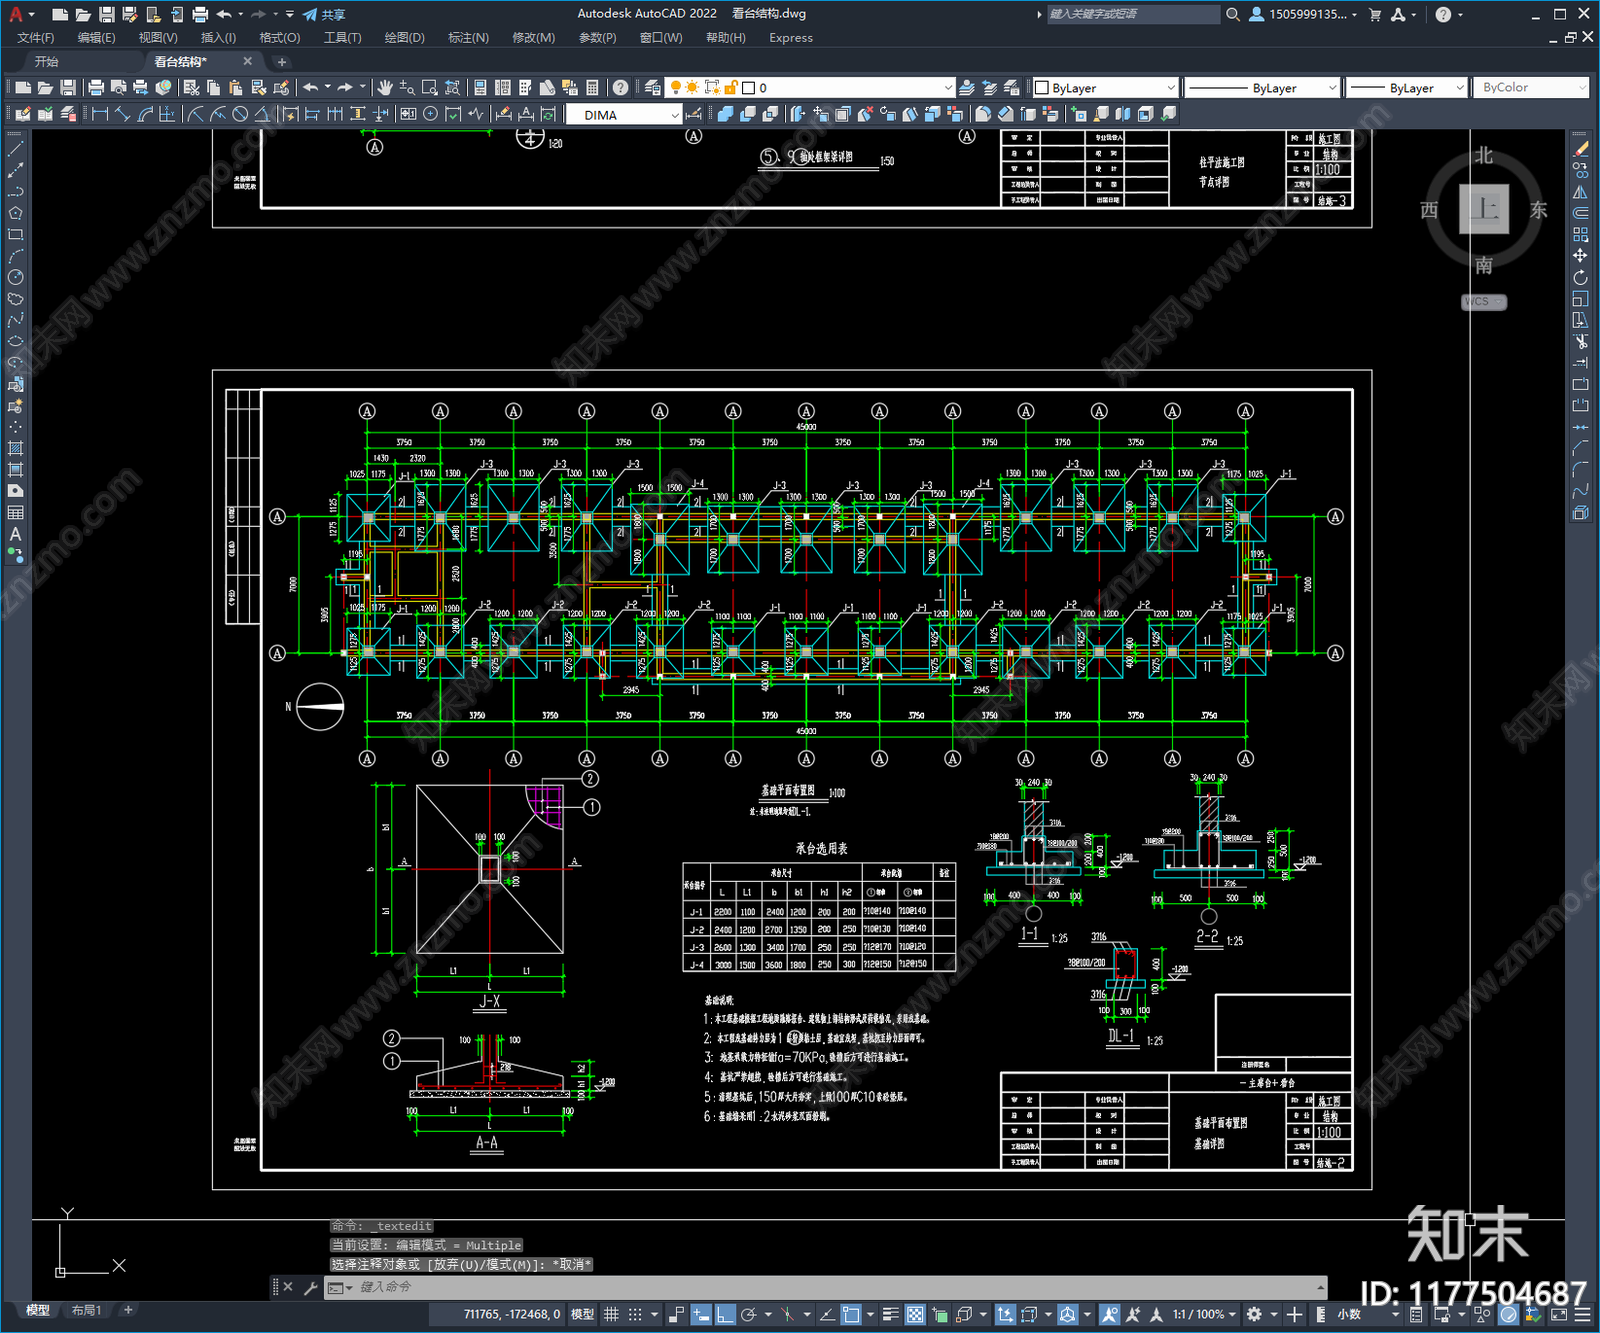Select the Hatch tool in draw toolbar
The image size is (1600, 1333).
[x=15, y=448]
